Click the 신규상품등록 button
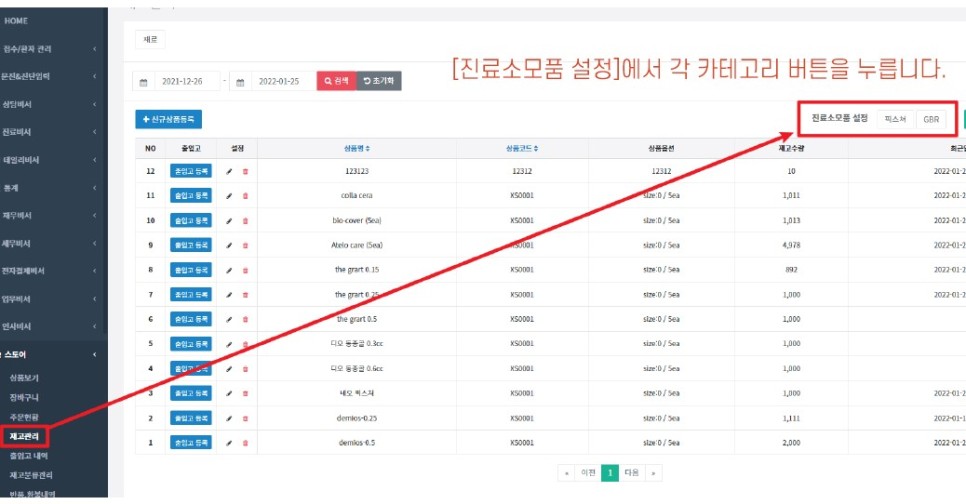This screenshot has width=966, height=504. coord(168,119)
